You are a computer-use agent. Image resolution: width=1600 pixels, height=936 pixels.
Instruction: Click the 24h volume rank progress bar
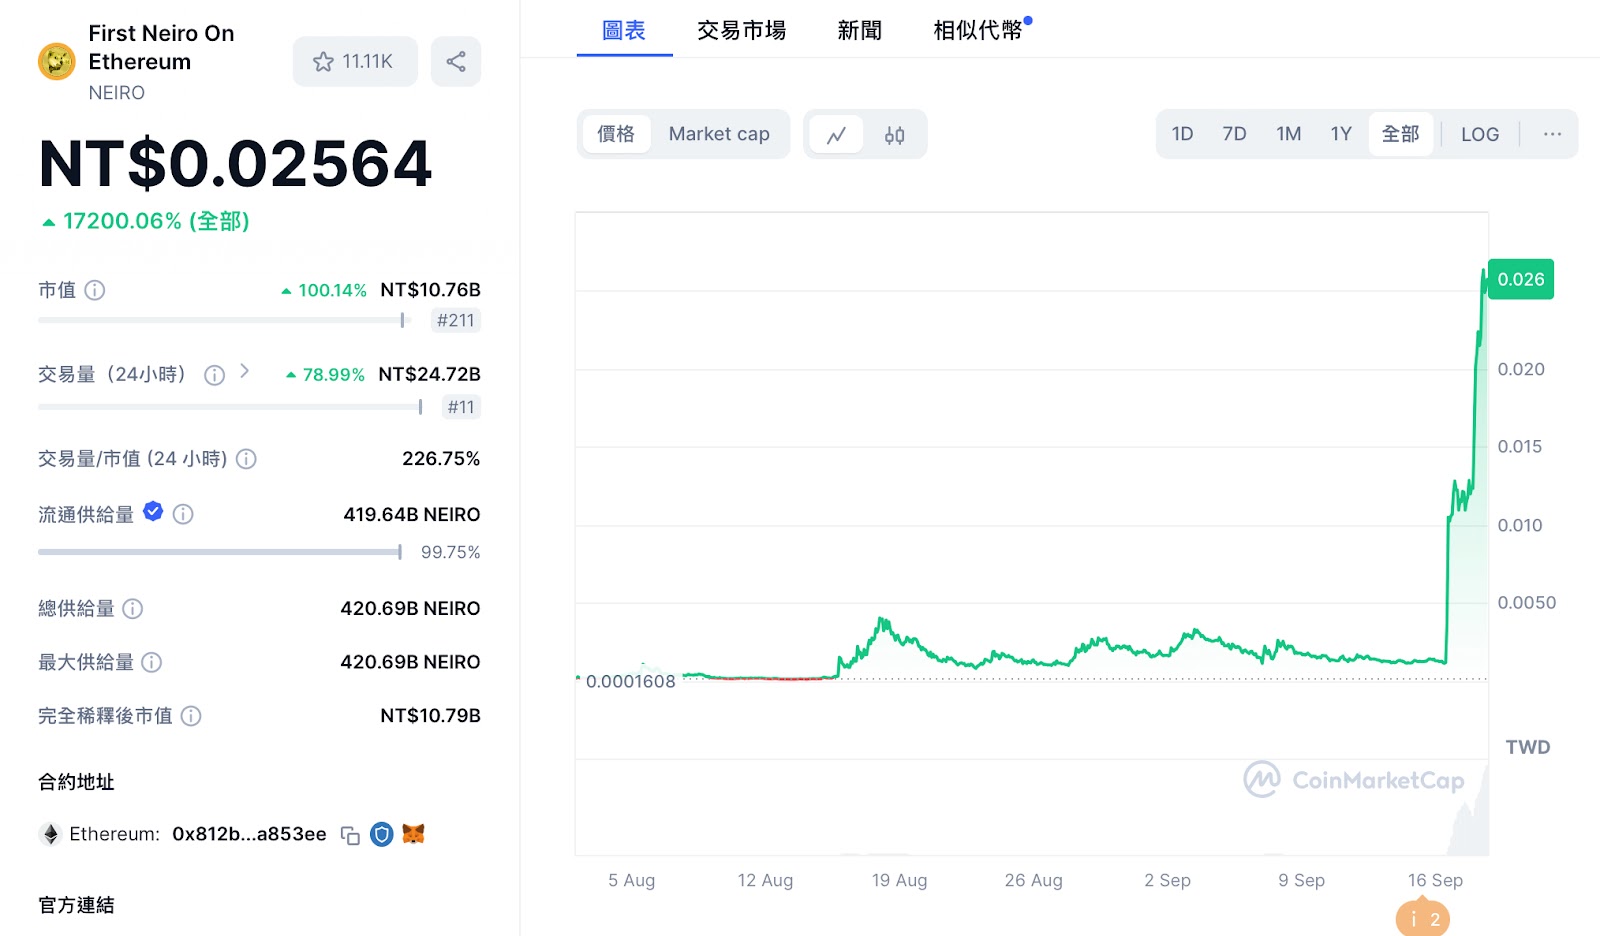[x=231, y=407]
